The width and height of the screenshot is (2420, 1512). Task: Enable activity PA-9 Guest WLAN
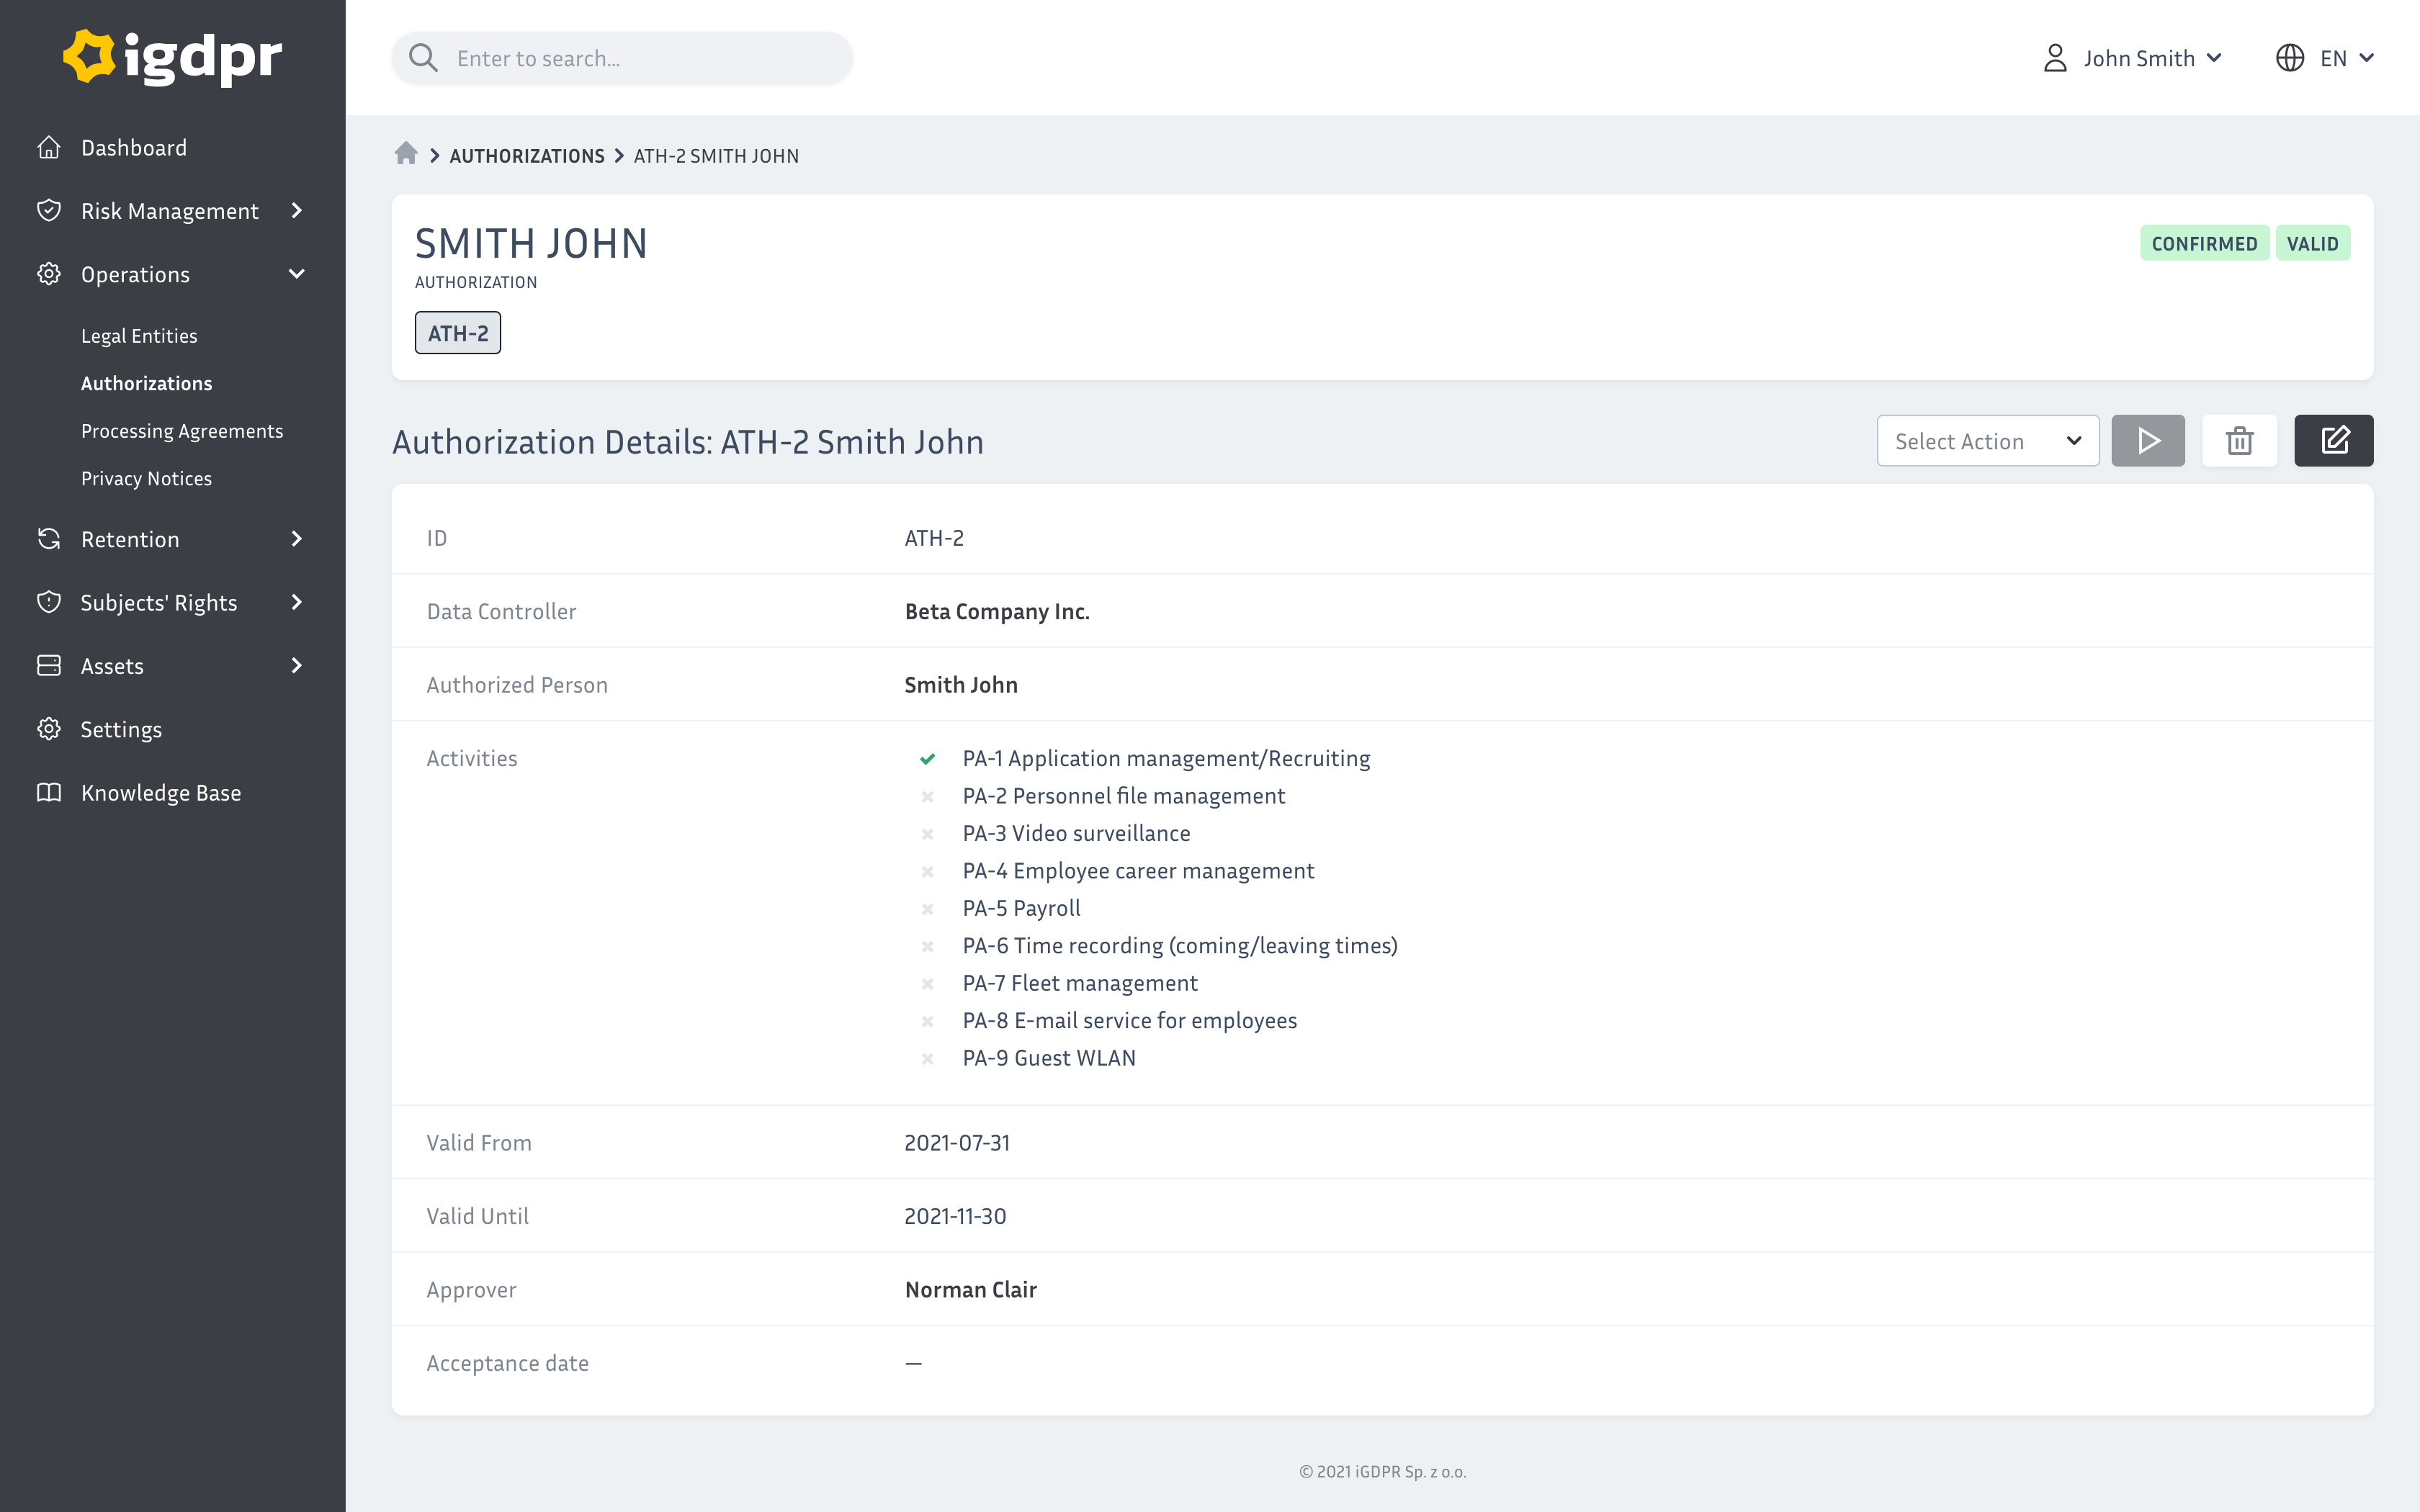[927, 1058]
